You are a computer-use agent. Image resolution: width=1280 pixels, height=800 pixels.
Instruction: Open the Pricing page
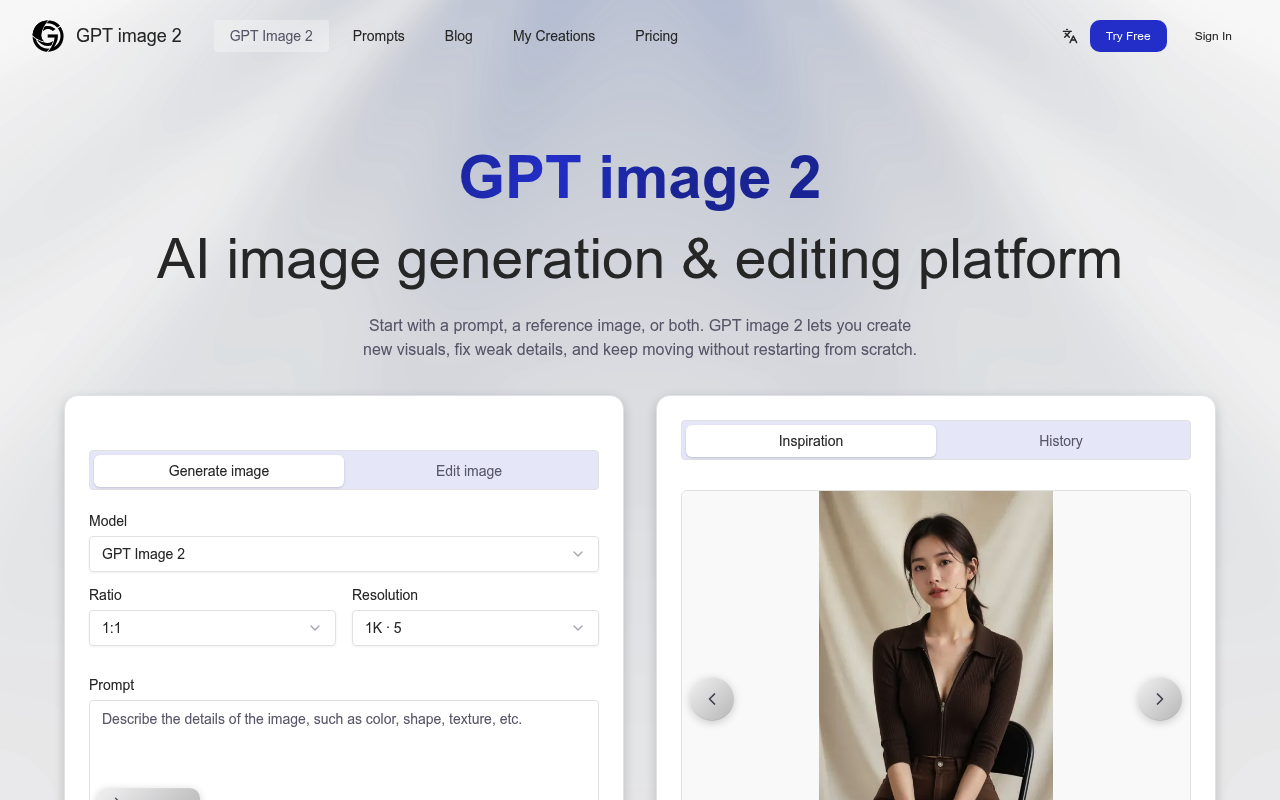click(x=656, y=36)
